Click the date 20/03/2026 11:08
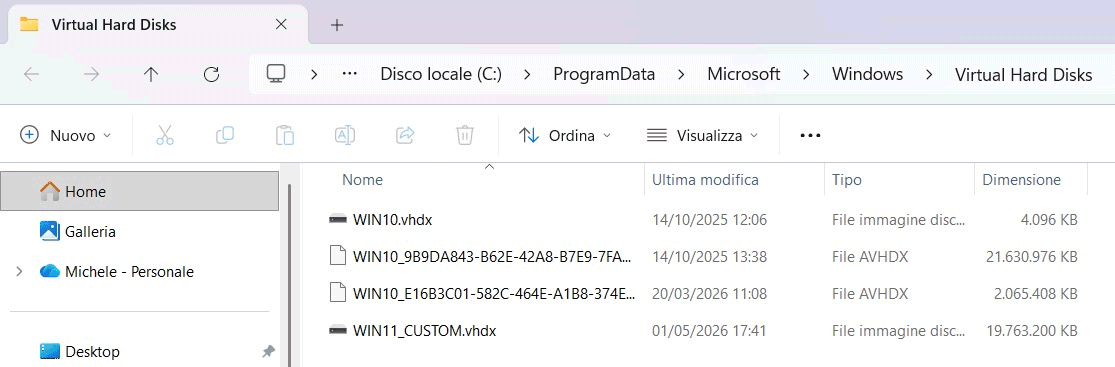Image resolution: width=1115 pixels, height=367 pixels. coord(710,294)
